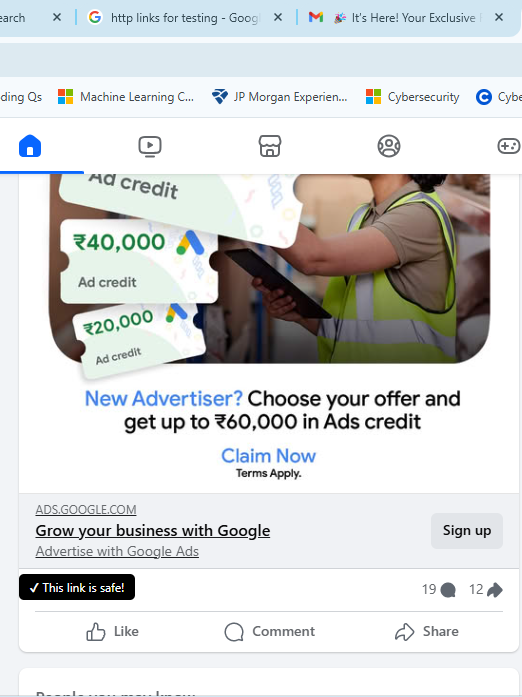Click the Comment button on the ad

click(x=269, y=632)
